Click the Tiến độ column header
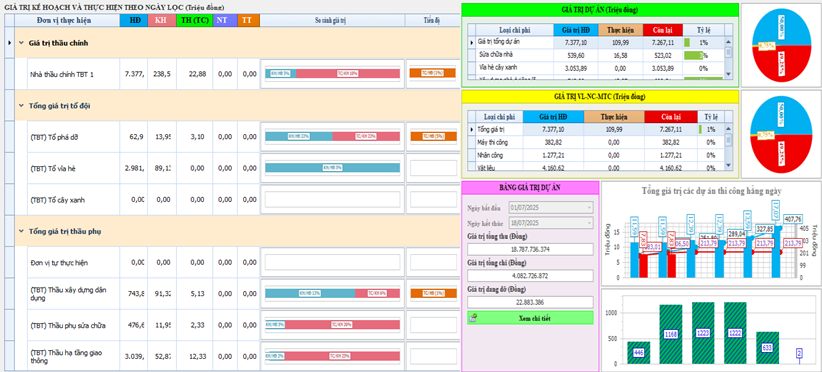Image resolution: width=822 pixels, height=372 pixels. pos(432,20)
